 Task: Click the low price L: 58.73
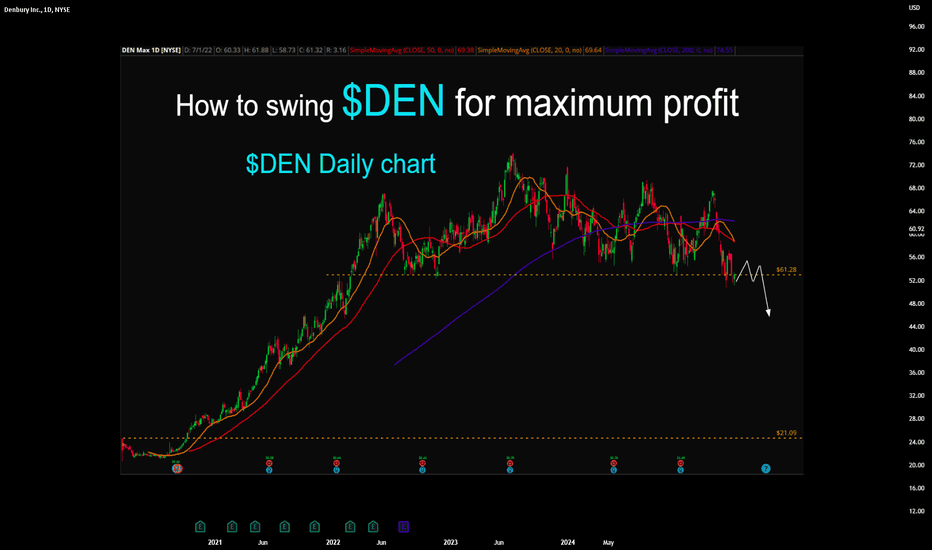pyautogui.click(x=284, y=50)
